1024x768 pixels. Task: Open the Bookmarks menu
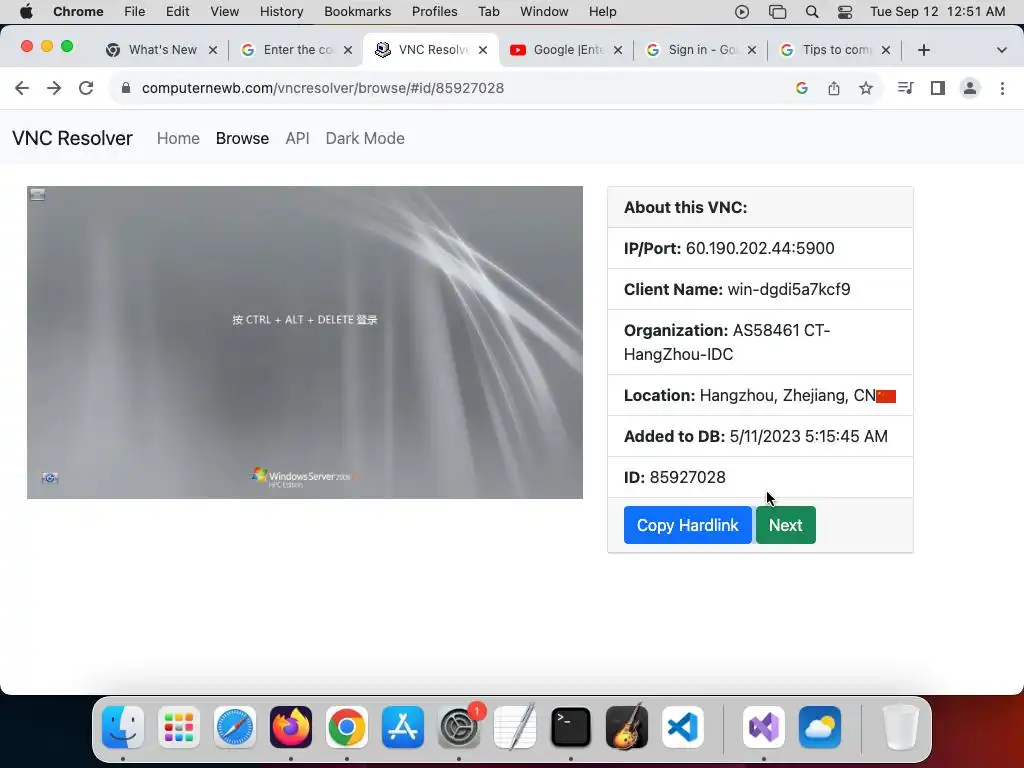pos(358,12)
